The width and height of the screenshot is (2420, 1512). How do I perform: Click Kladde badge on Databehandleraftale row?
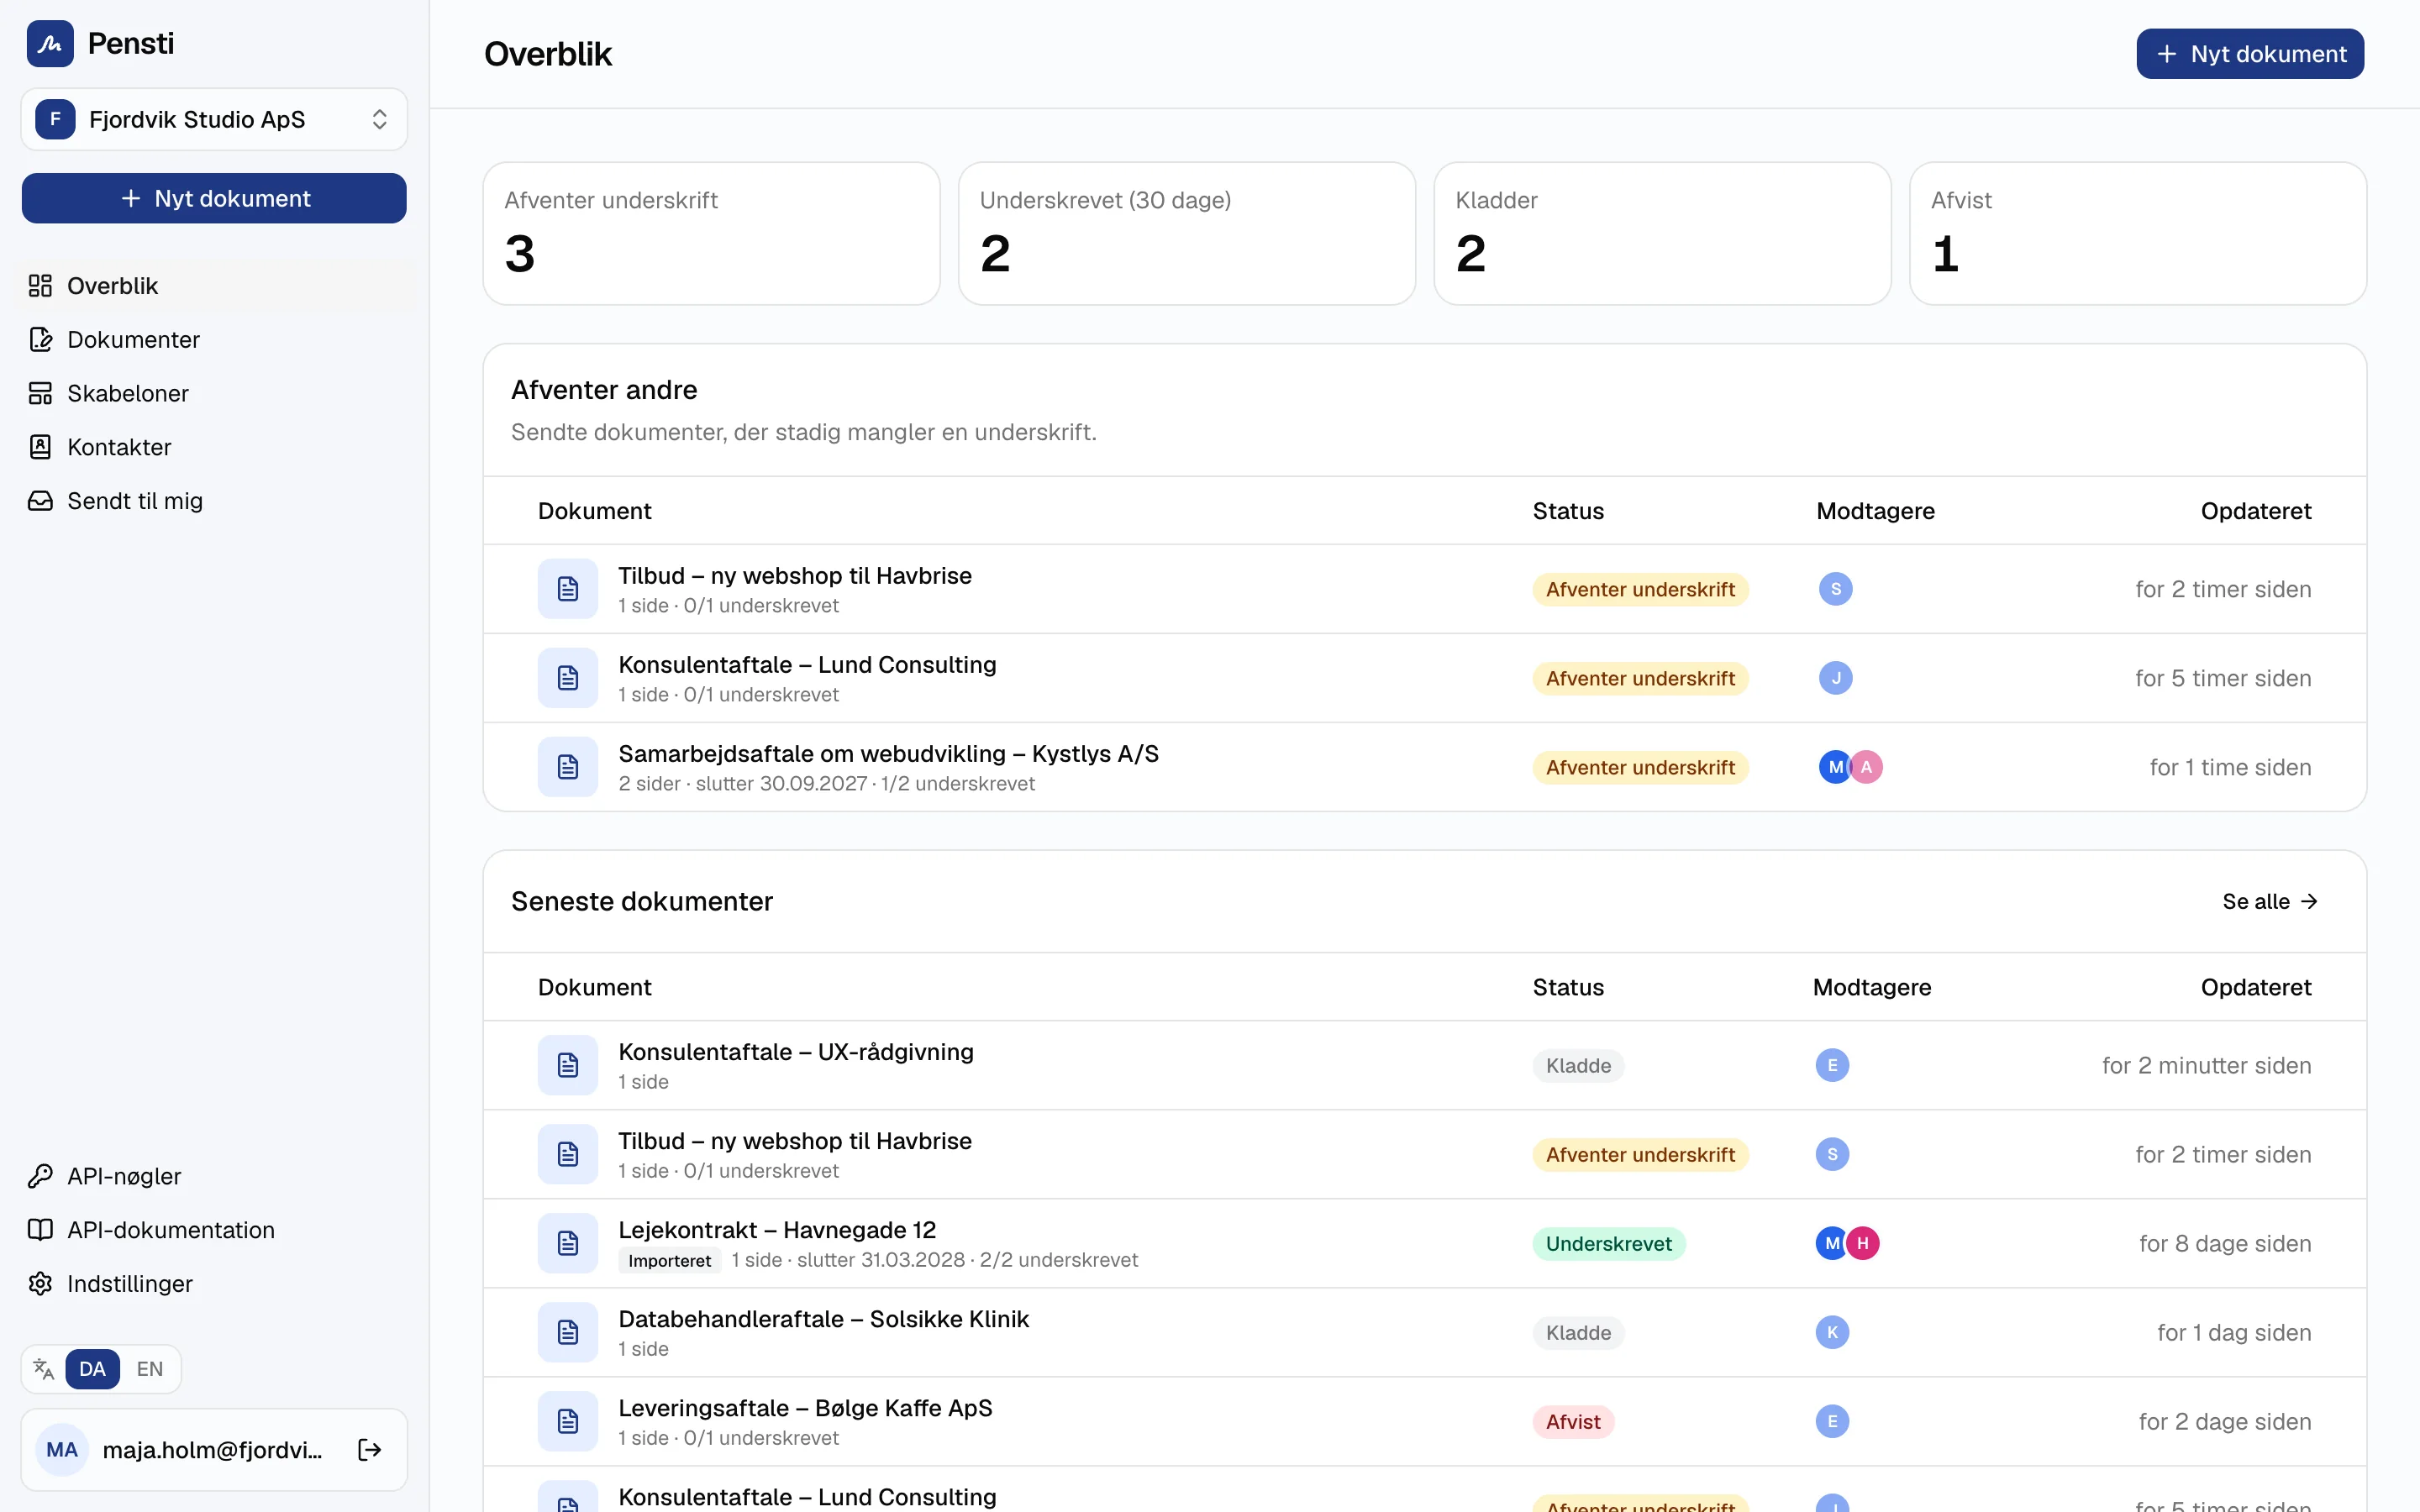click(1578, 1332)
